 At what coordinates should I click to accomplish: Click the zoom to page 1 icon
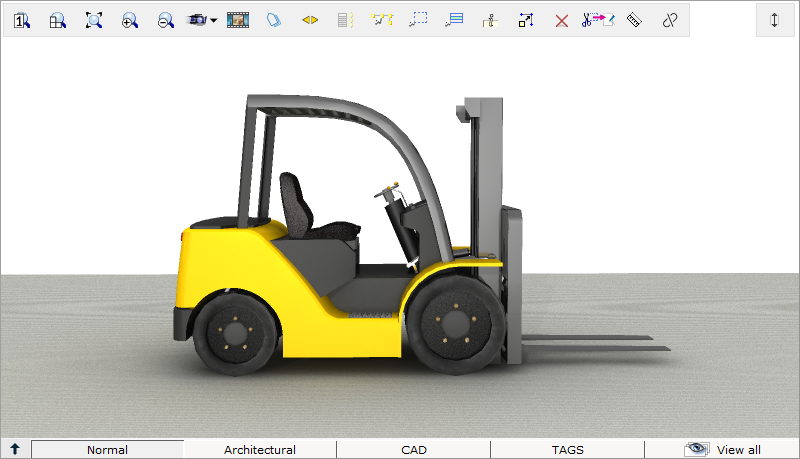click(x=21, y=20)
